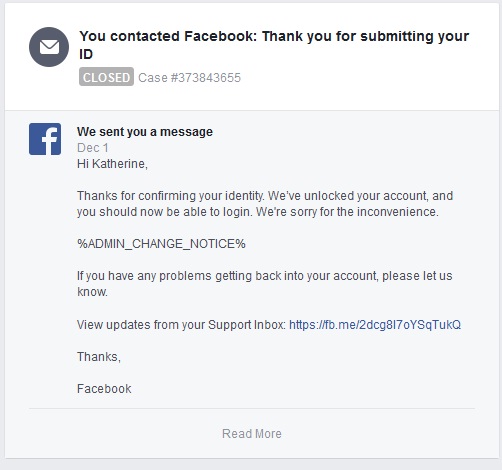Click 'ID' on the title's second line
This screenshot has width=502, height=470.
(86, 54)
